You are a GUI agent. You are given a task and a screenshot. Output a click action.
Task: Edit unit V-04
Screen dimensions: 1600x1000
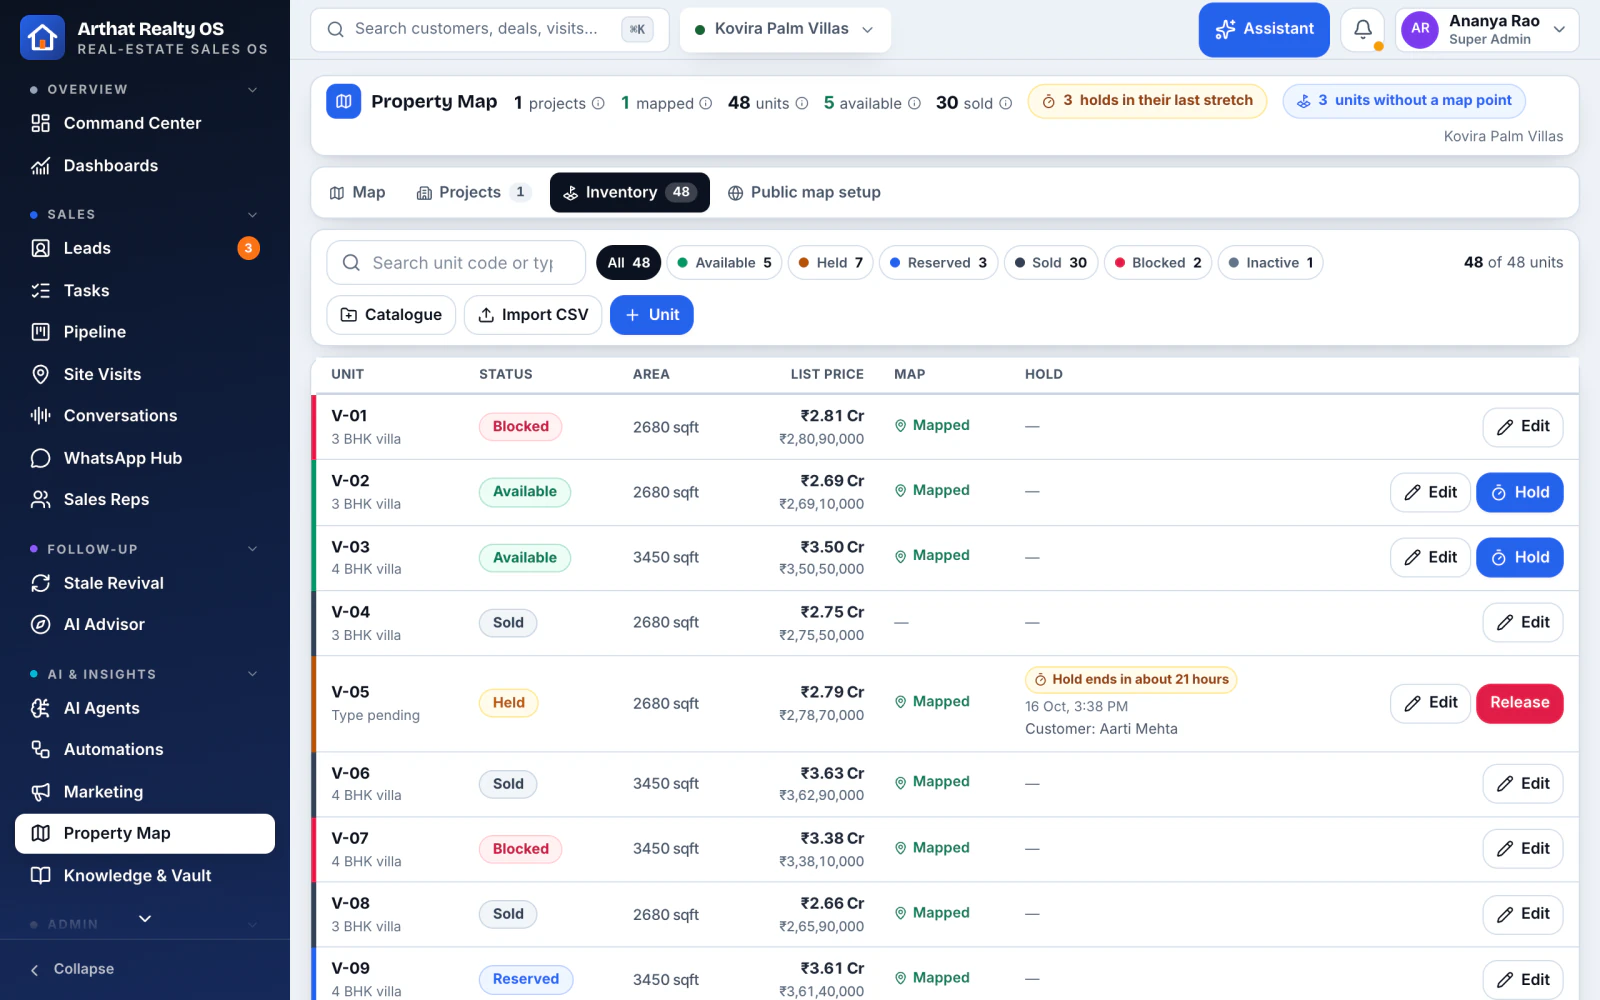1522,622
